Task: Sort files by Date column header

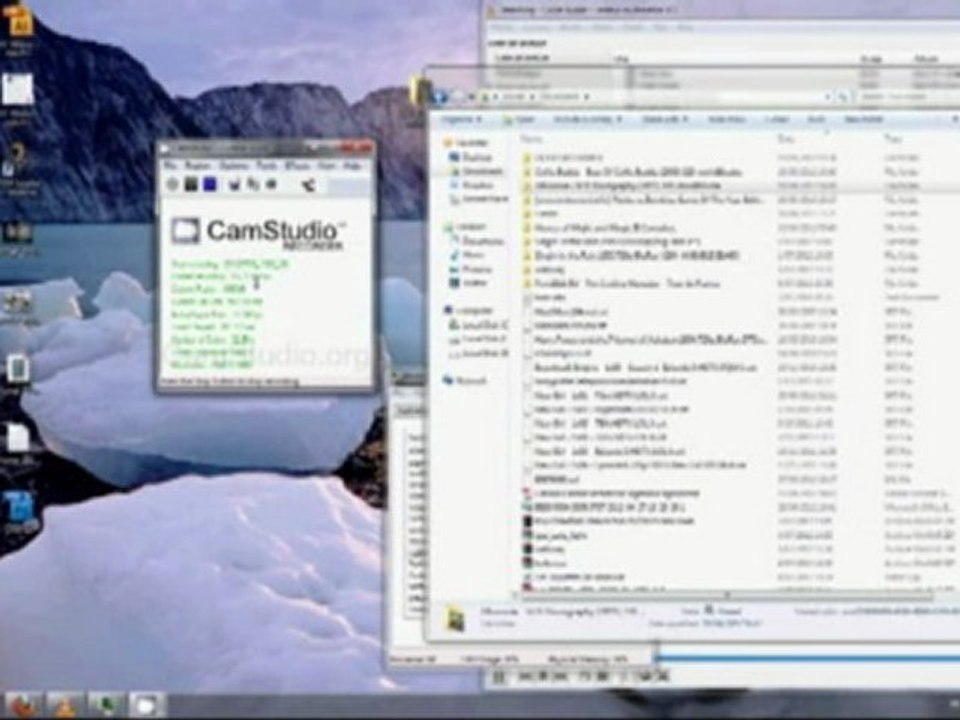Action: (786, 140)
